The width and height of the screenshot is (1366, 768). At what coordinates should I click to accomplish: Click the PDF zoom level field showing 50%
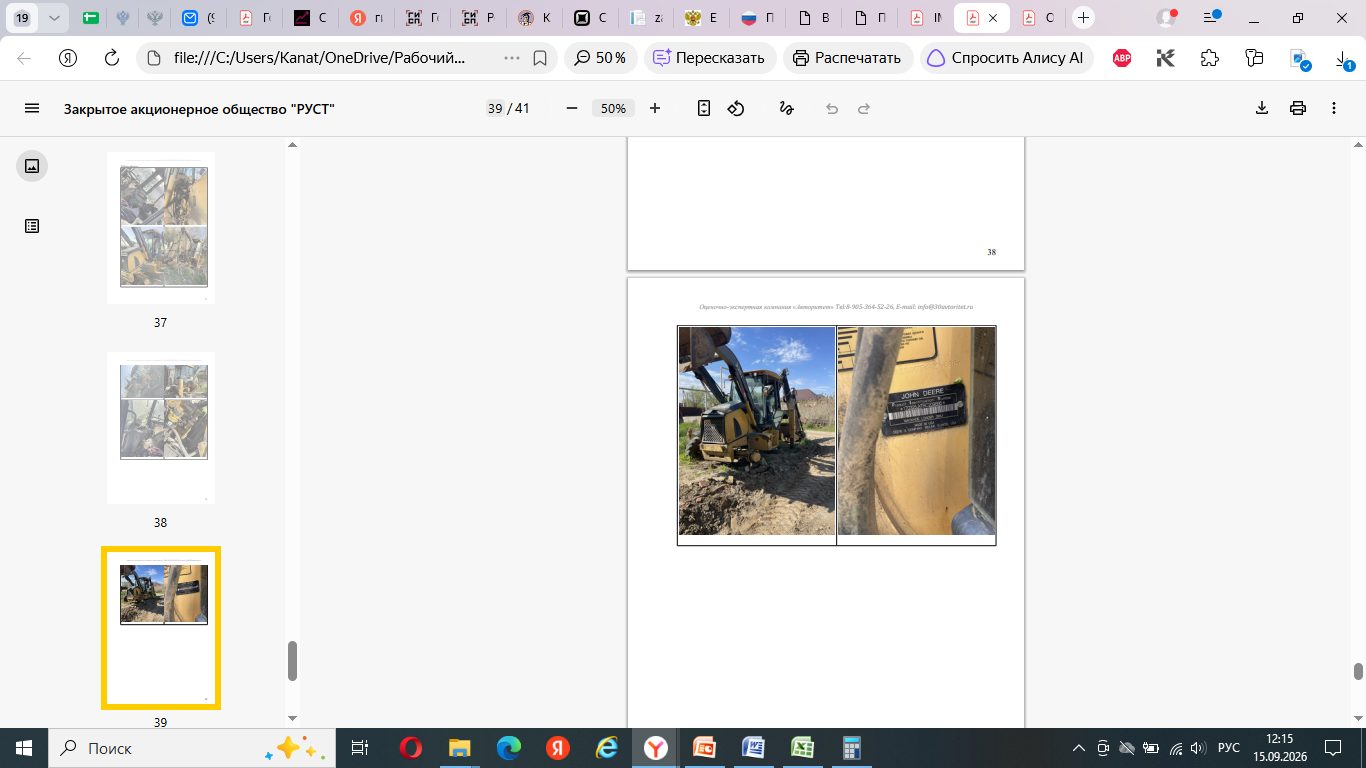tap(613, 108)
